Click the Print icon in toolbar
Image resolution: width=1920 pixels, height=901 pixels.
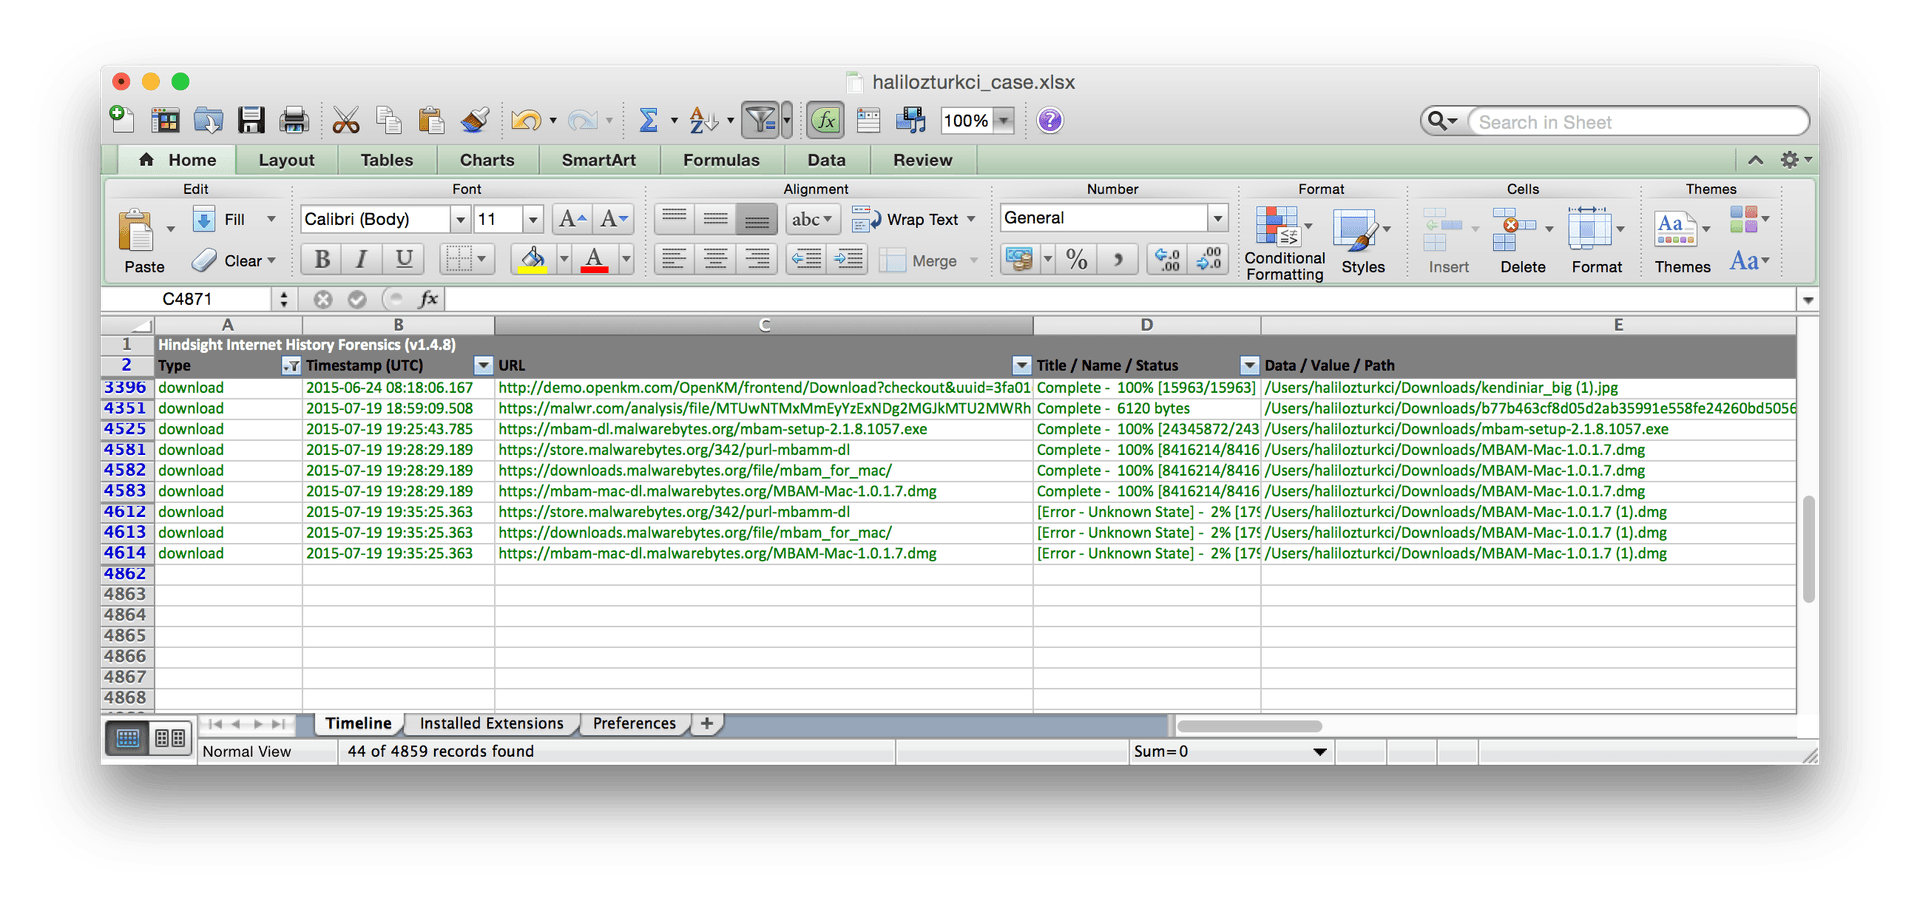coord(294,121)
